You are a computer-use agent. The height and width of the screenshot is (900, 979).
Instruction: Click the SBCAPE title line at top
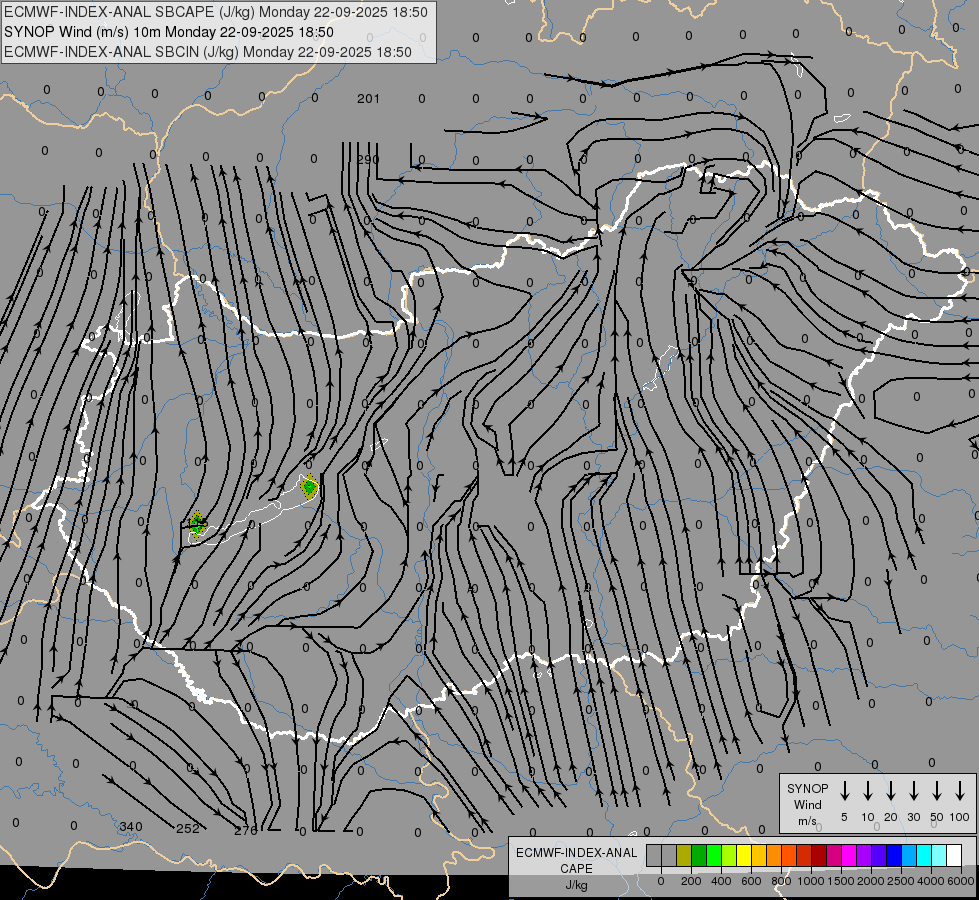coord(216,12)
